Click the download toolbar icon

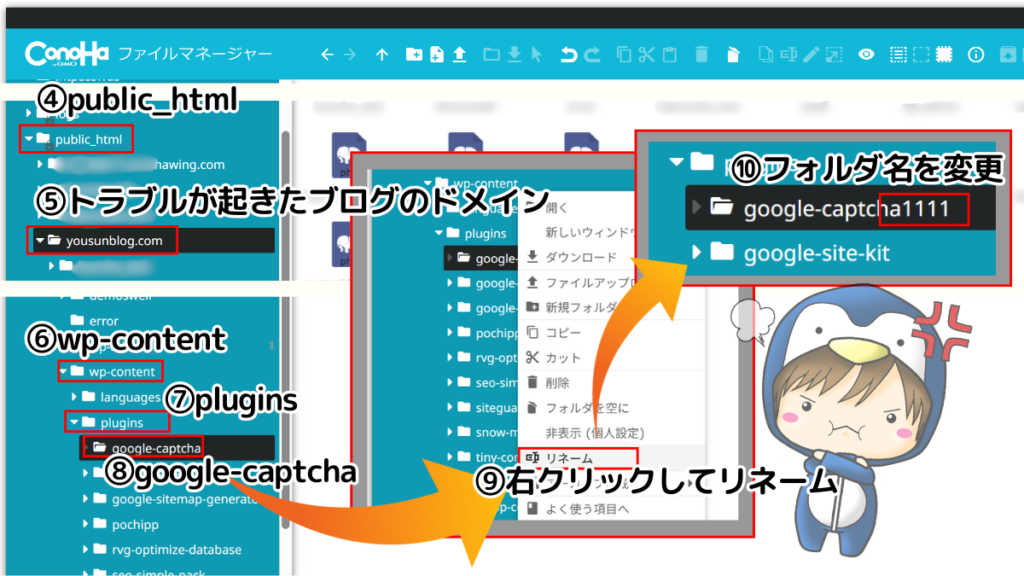(515, 54)
